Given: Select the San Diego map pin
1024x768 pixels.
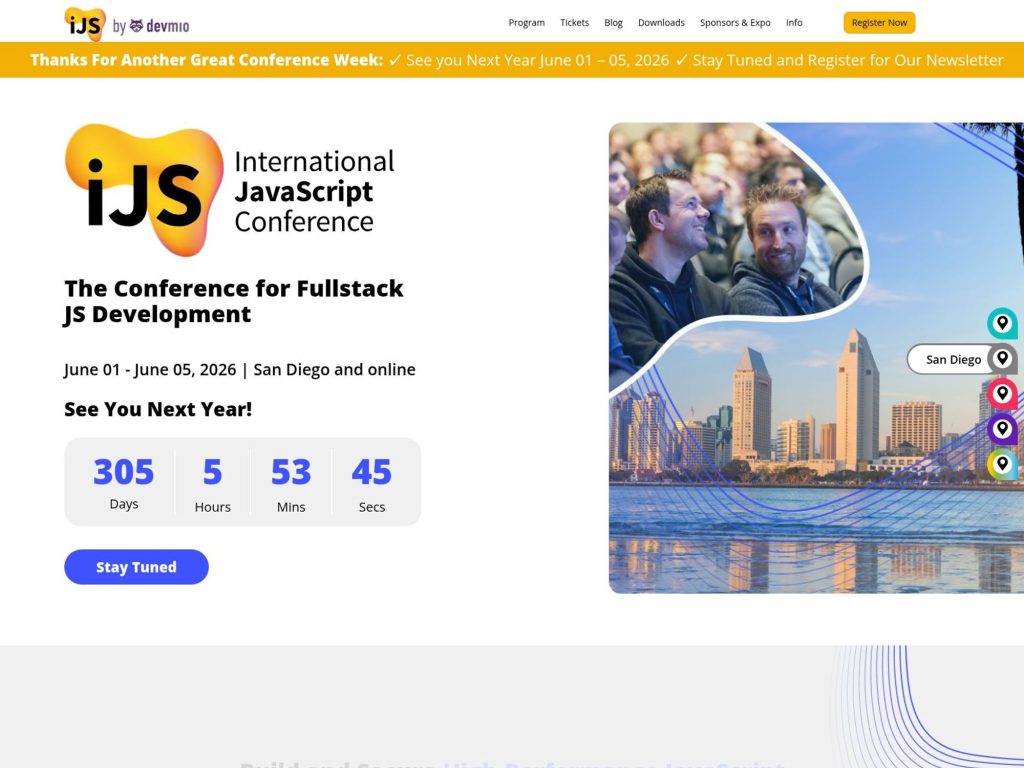Looking at the screenshot, I should [x=1002, y=358].
